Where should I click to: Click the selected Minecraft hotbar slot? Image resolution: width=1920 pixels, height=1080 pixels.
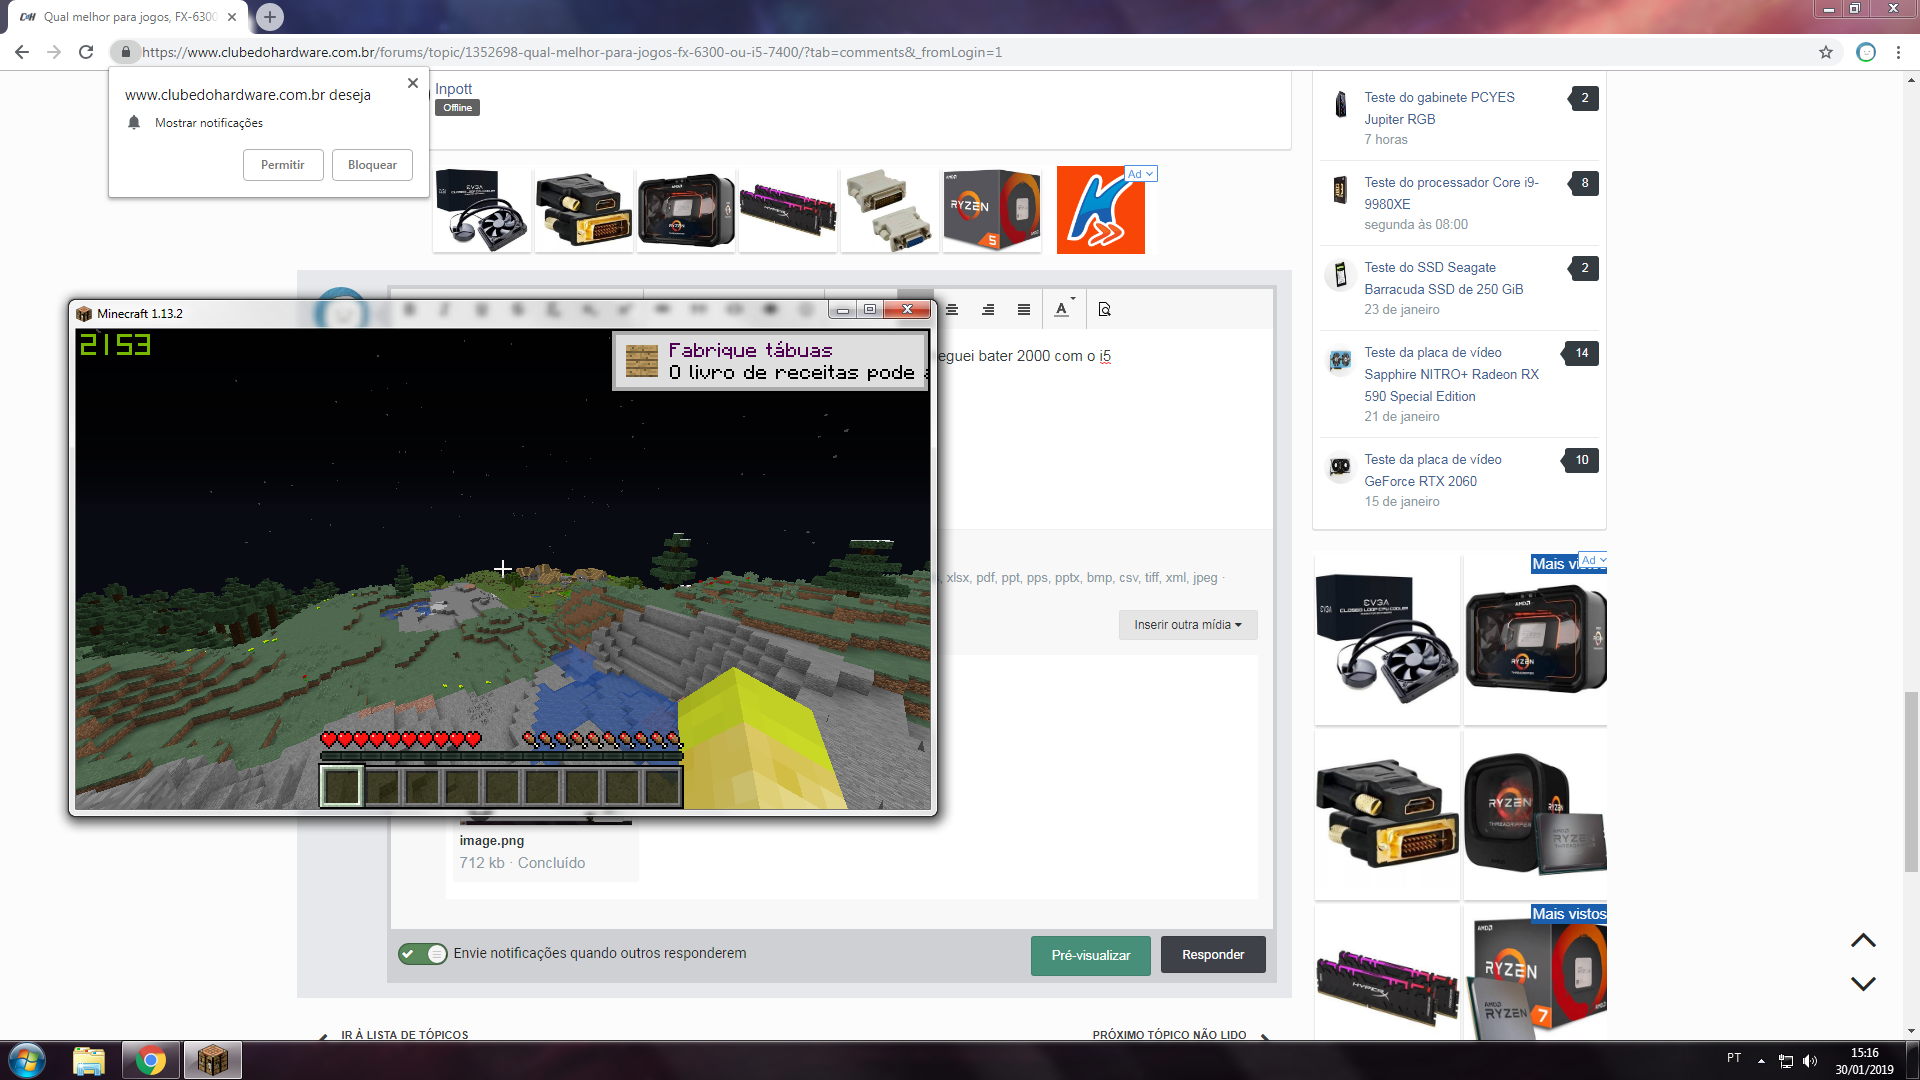pos(341,786)
